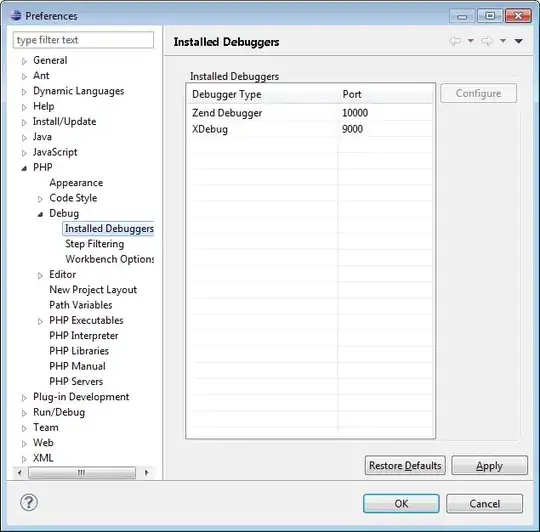
Task: Click the tree horizontal scrollbar thumb
Action: 82,472
